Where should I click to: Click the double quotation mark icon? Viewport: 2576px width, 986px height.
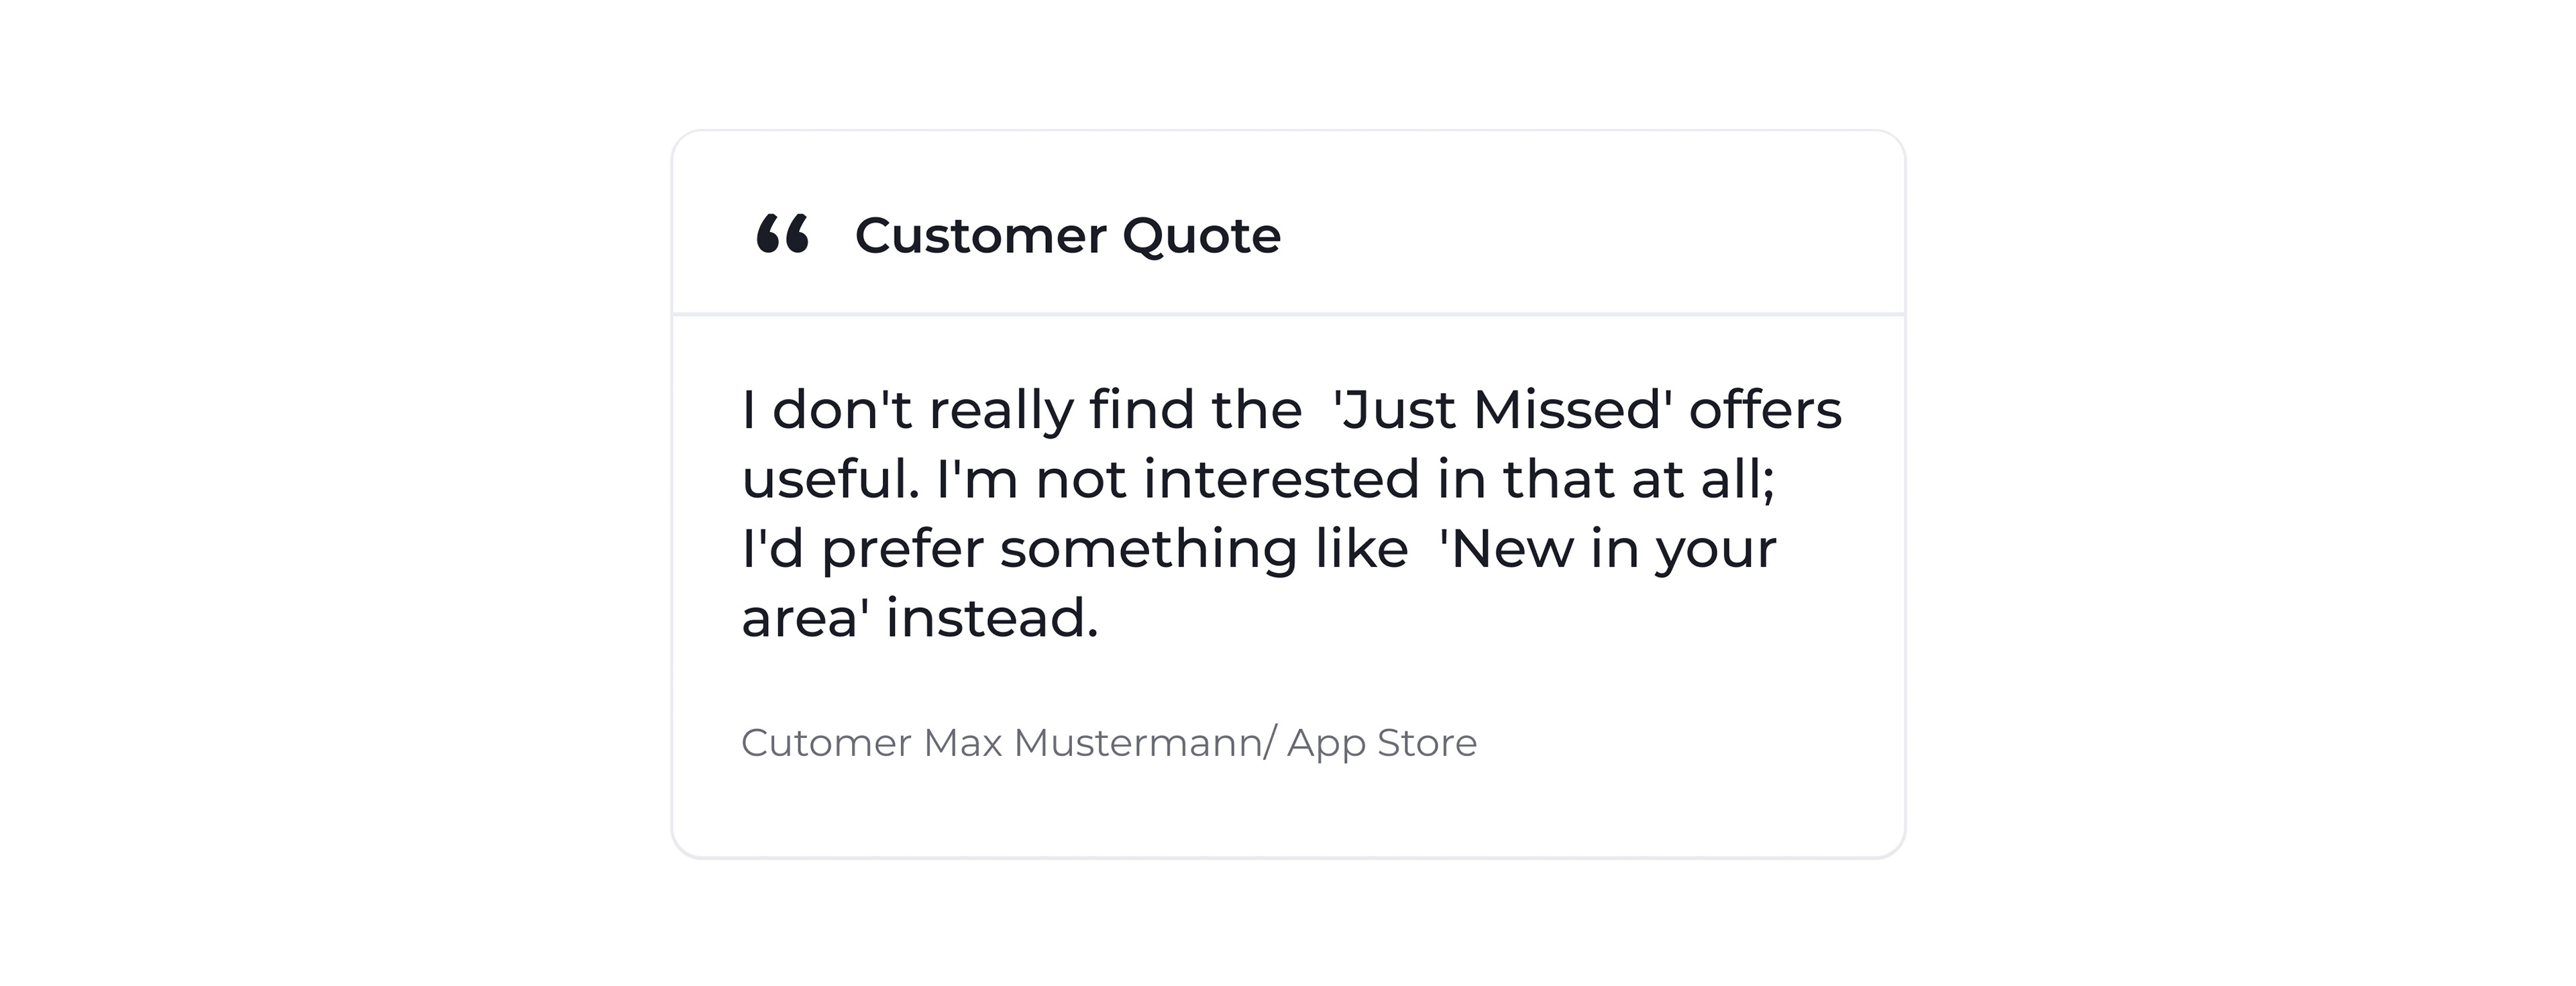point(782,234)
